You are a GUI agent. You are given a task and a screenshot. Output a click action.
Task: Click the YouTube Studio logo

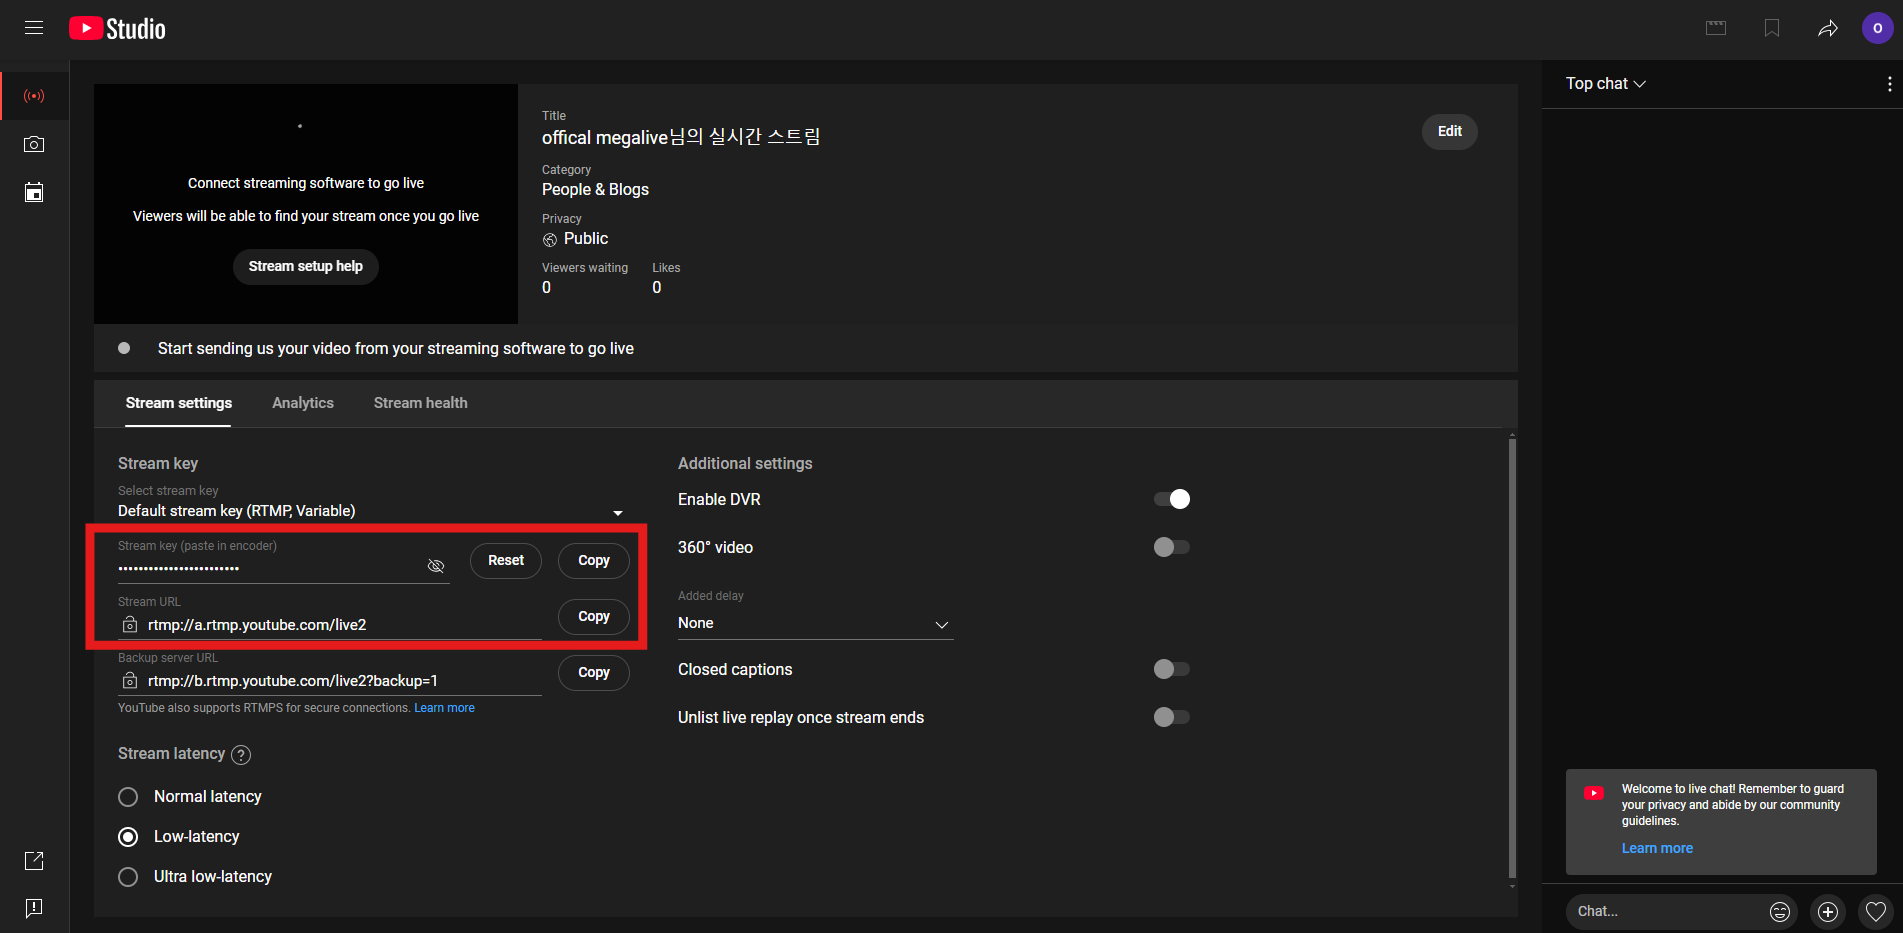click(x=117, y=28)
